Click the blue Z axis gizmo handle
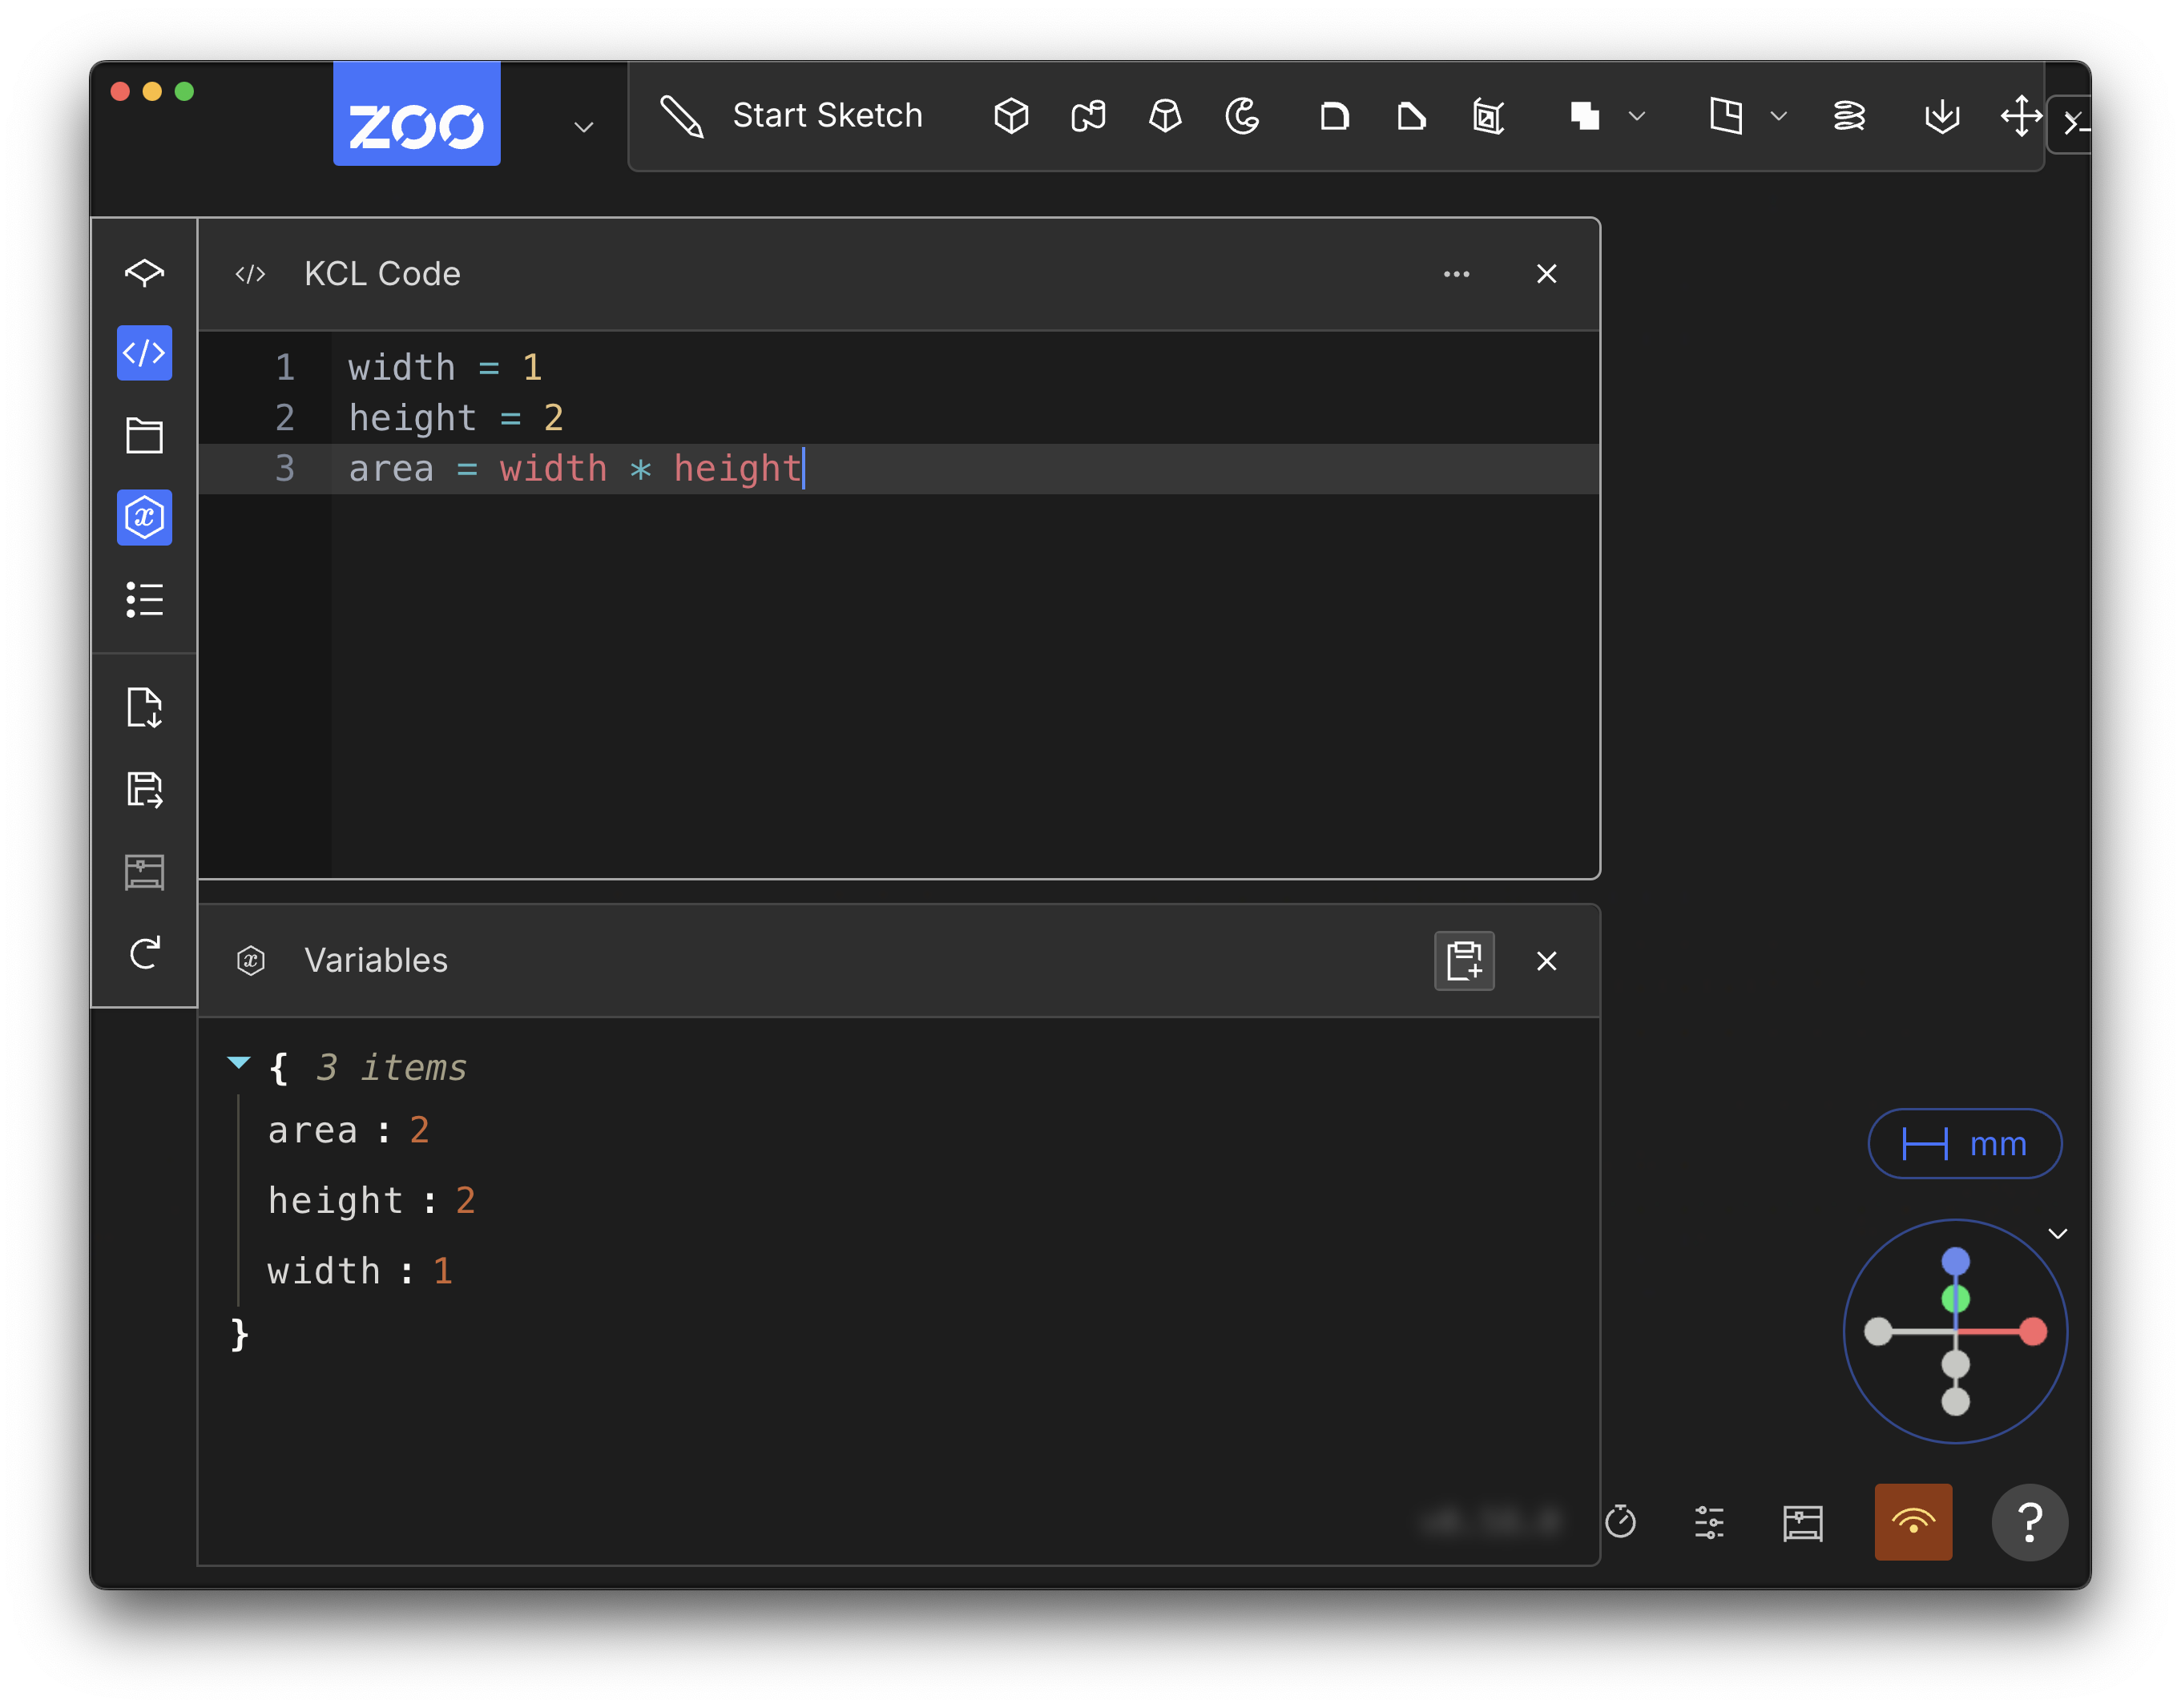2181x1708 pixels. pyautogui.click(x=1955, y=1261)
